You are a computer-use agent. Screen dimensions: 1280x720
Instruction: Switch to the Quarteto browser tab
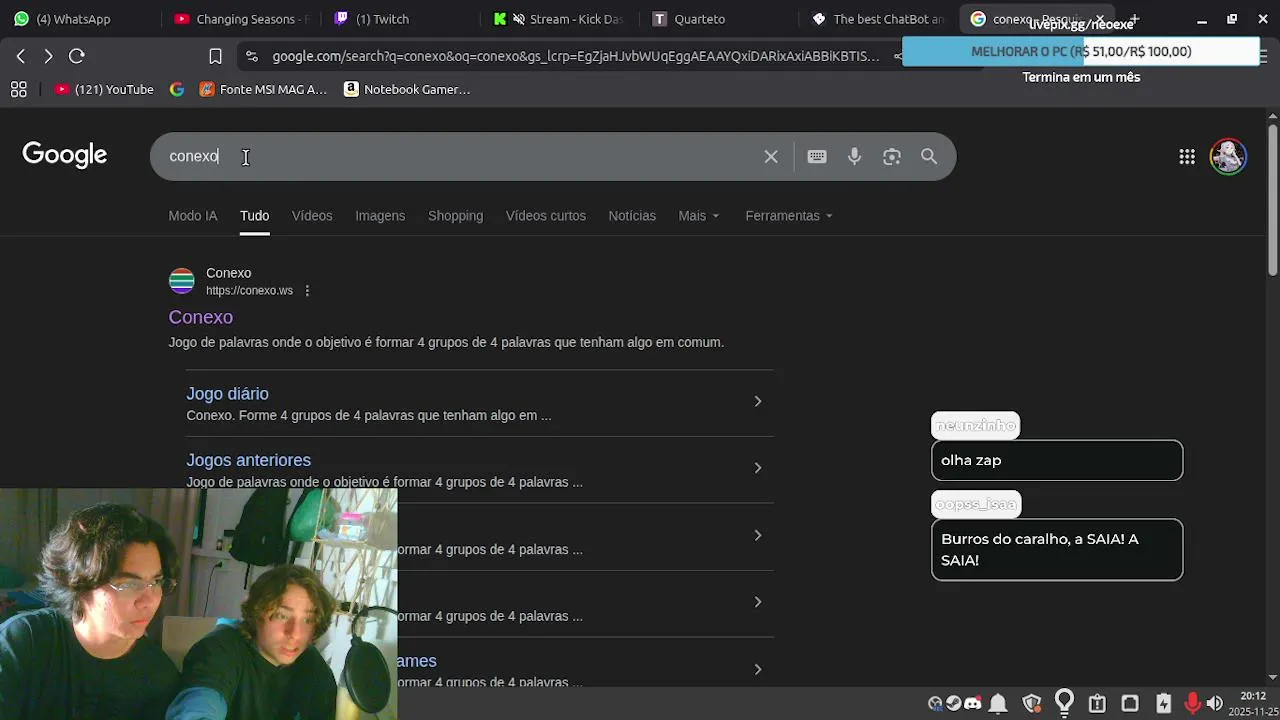(x=718, y=19)
